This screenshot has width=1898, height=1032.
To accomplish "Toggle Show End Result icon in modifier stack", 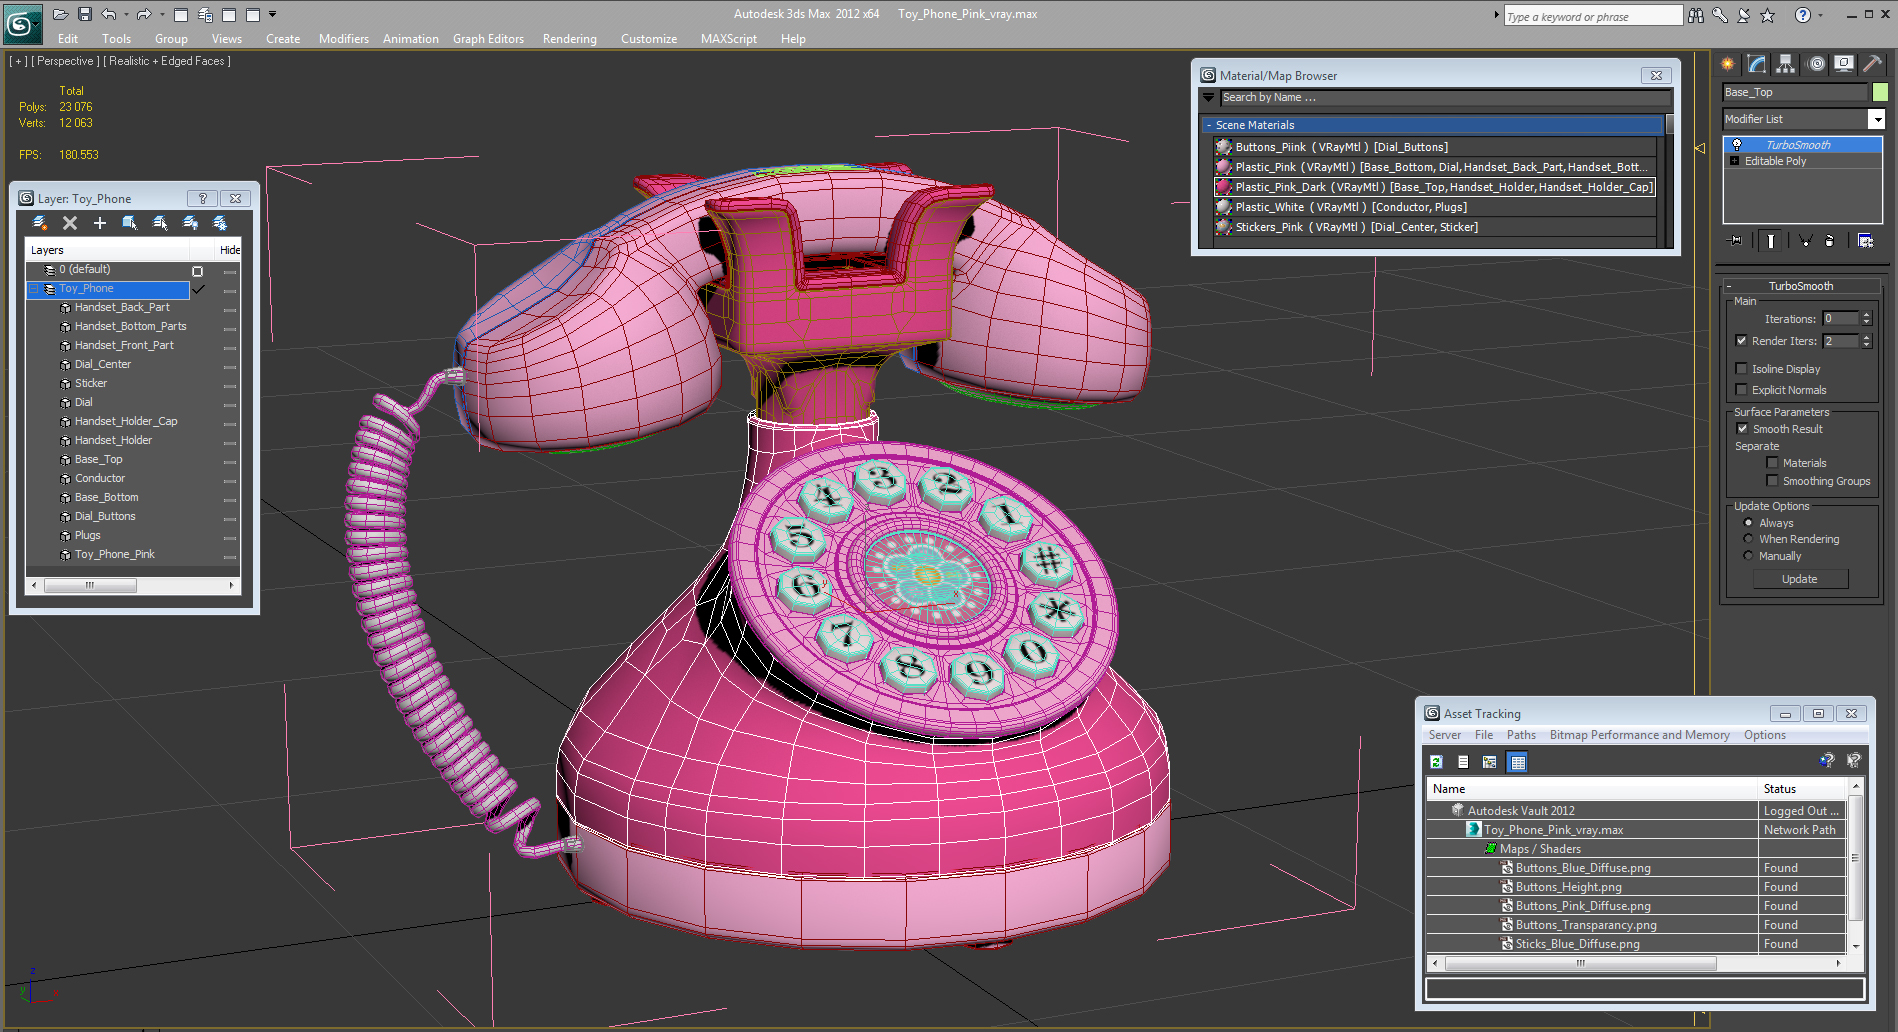I will coord(1771,240).
